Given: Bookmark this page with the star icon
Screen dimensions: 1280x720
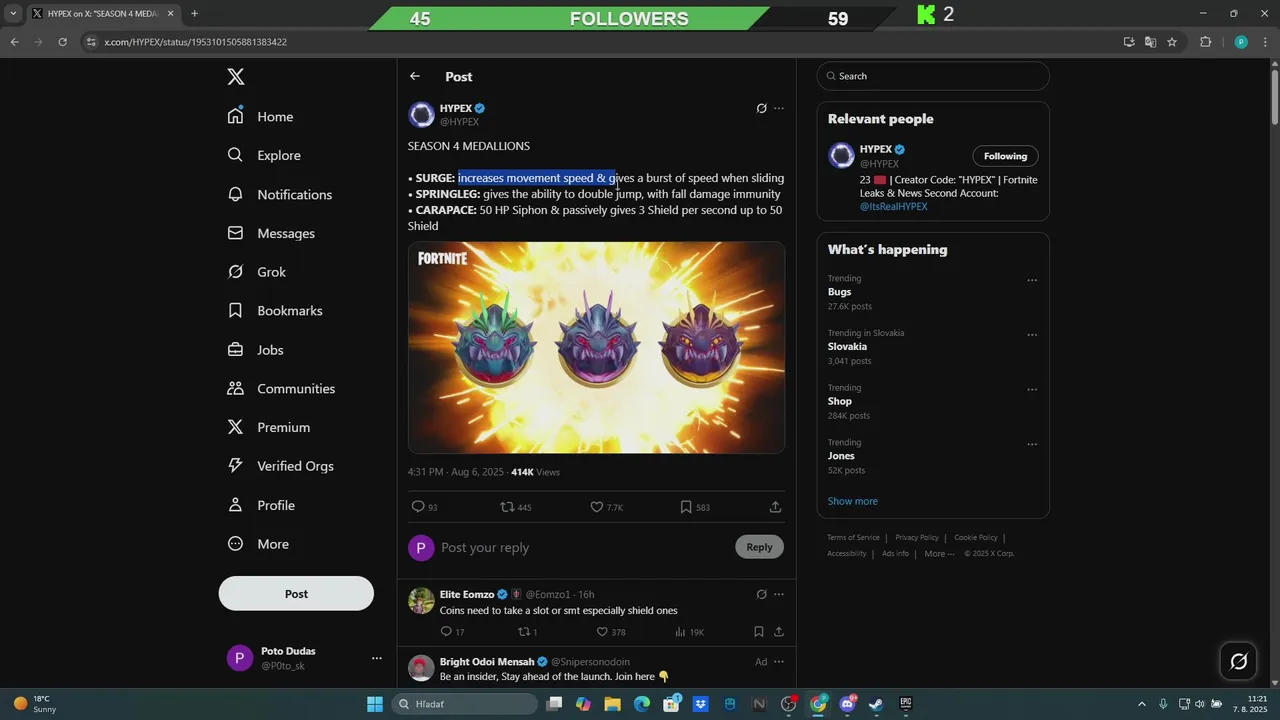Looking at the screenshot, I should pos(1172,42).
